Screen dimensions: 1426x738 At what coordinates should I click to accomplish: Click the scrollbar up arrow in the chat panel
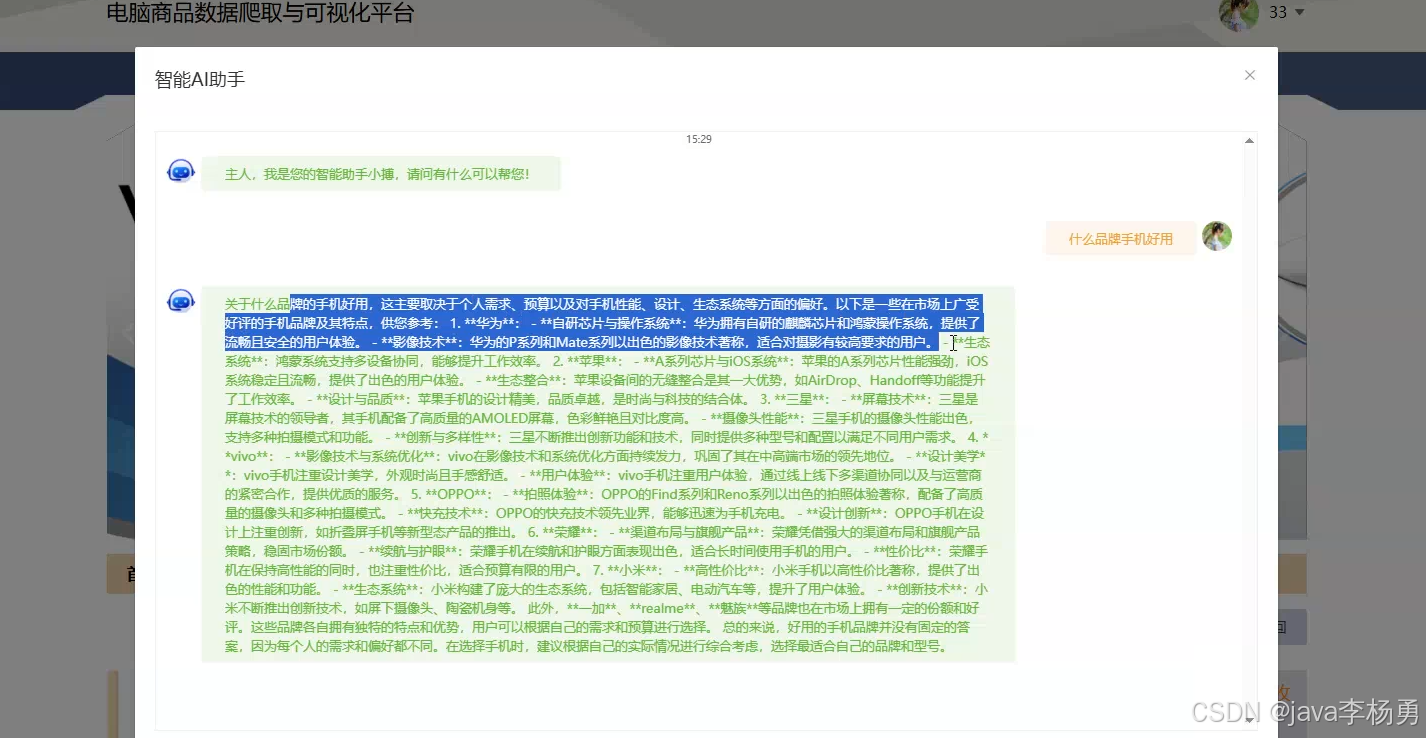[1248, 140]
